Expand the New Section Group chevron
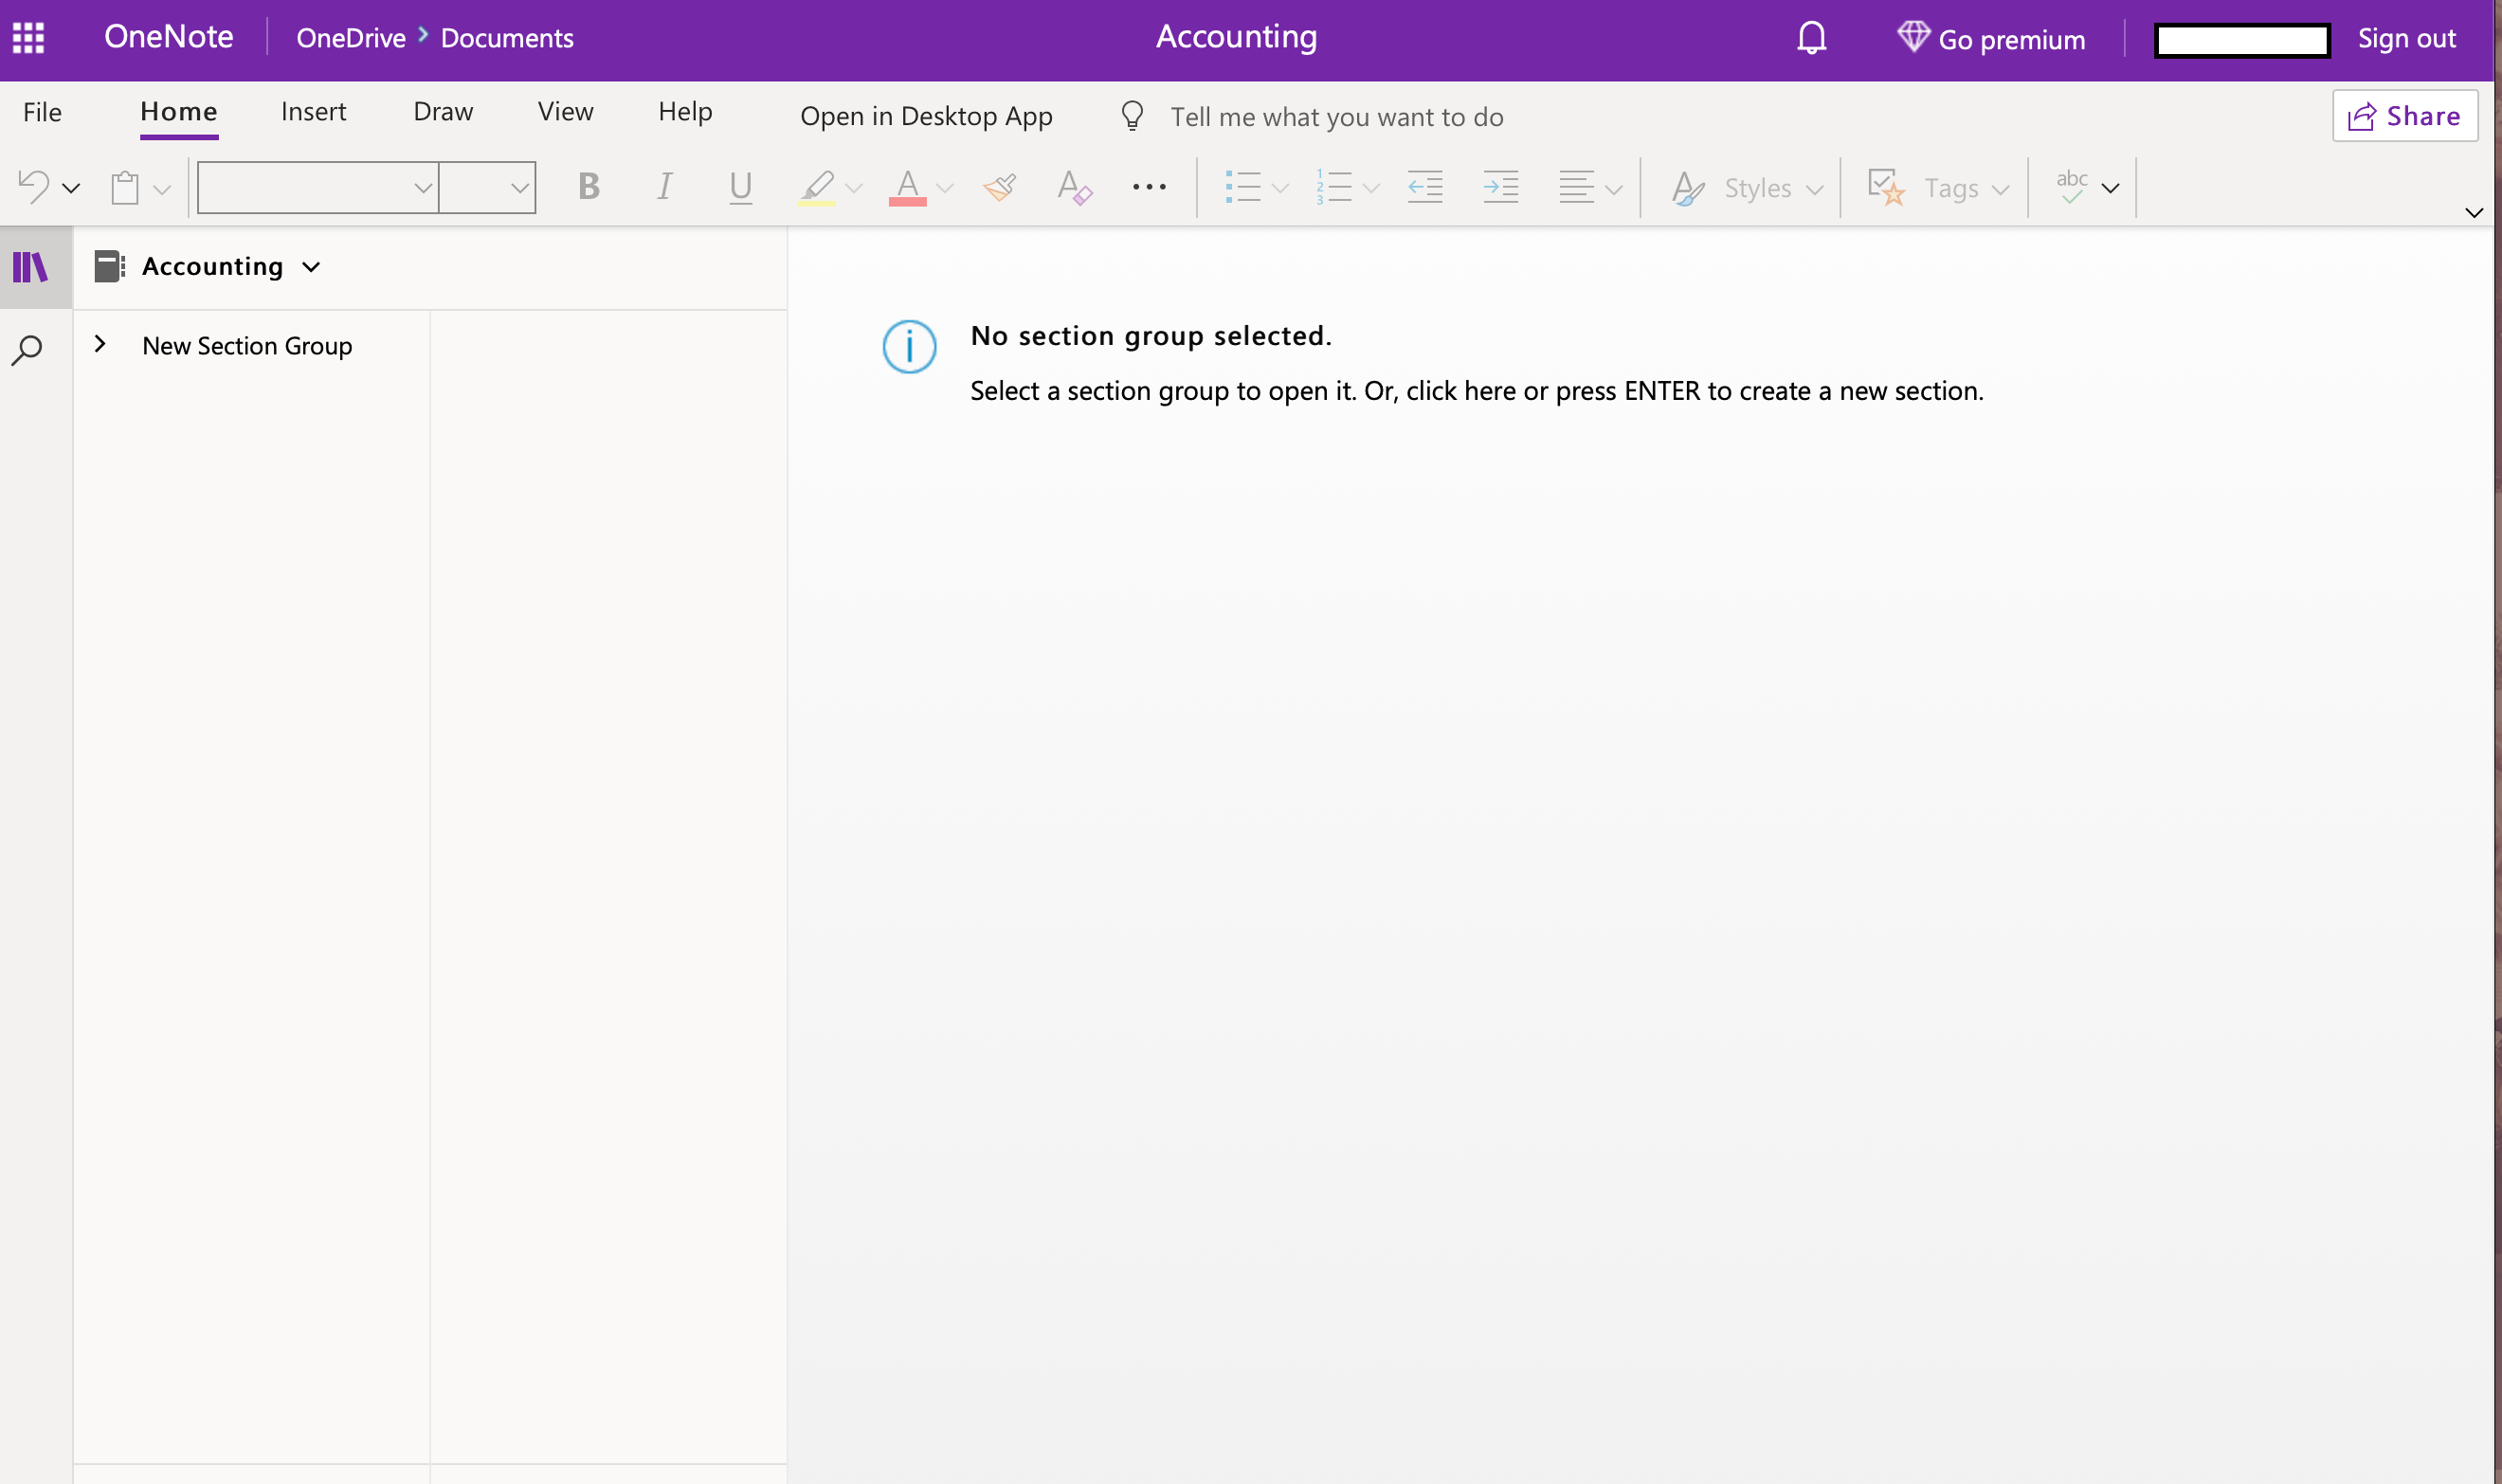Screen dimensions: 2502x1484 pos(100,344)
